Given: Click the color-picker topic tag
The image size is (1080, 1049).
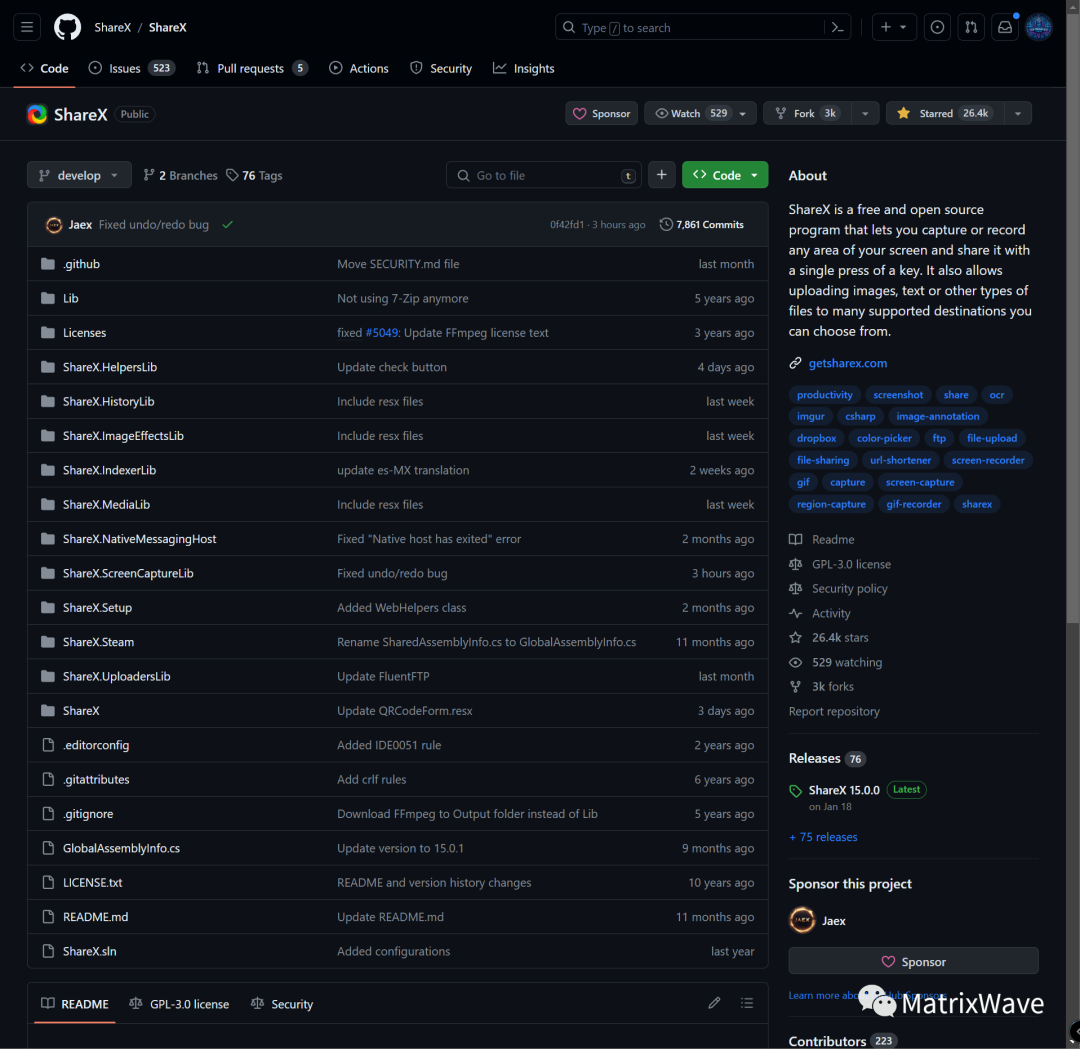Looking at the screenshot, I should coord(884,438).
